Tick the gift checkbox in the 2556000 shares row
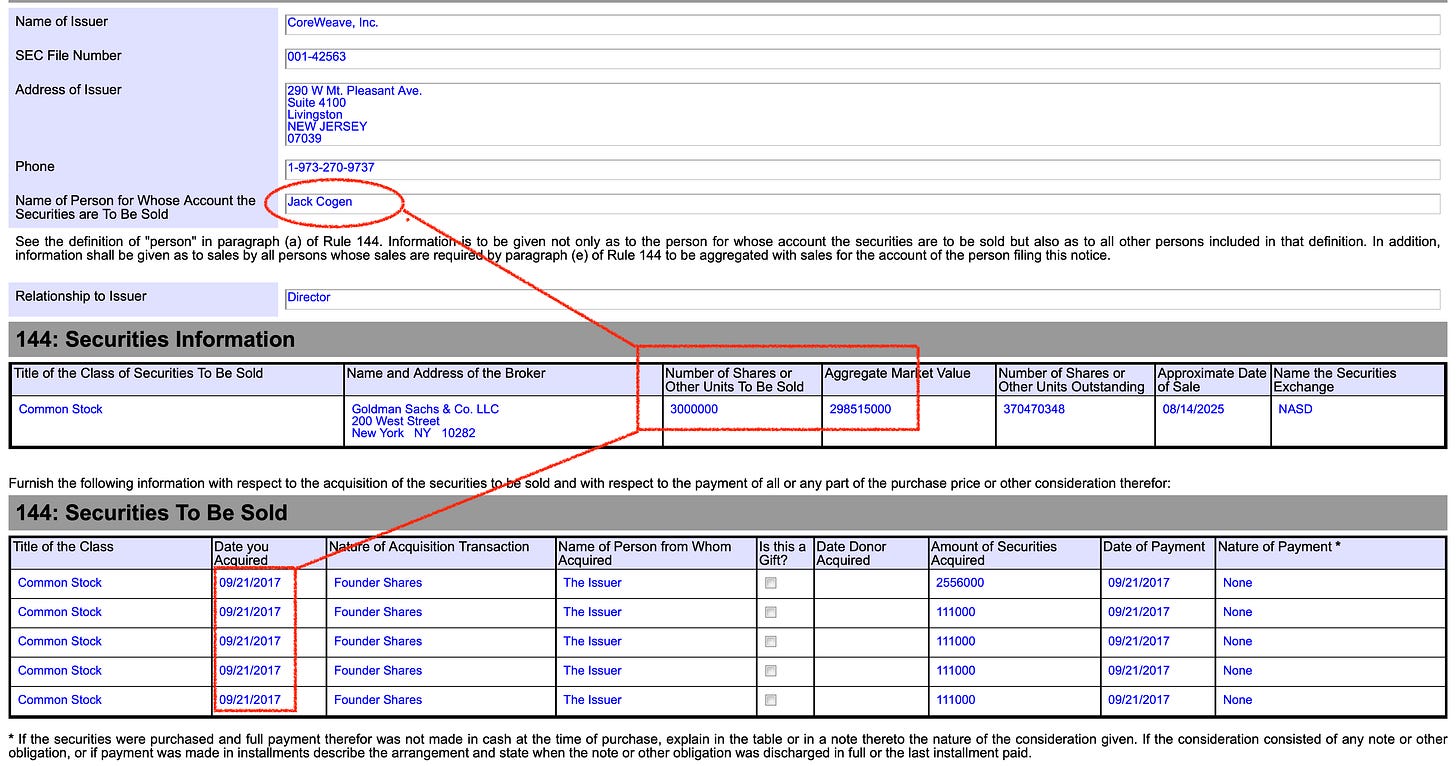This screenshot has width=1456, height=766. click(771, 583)
